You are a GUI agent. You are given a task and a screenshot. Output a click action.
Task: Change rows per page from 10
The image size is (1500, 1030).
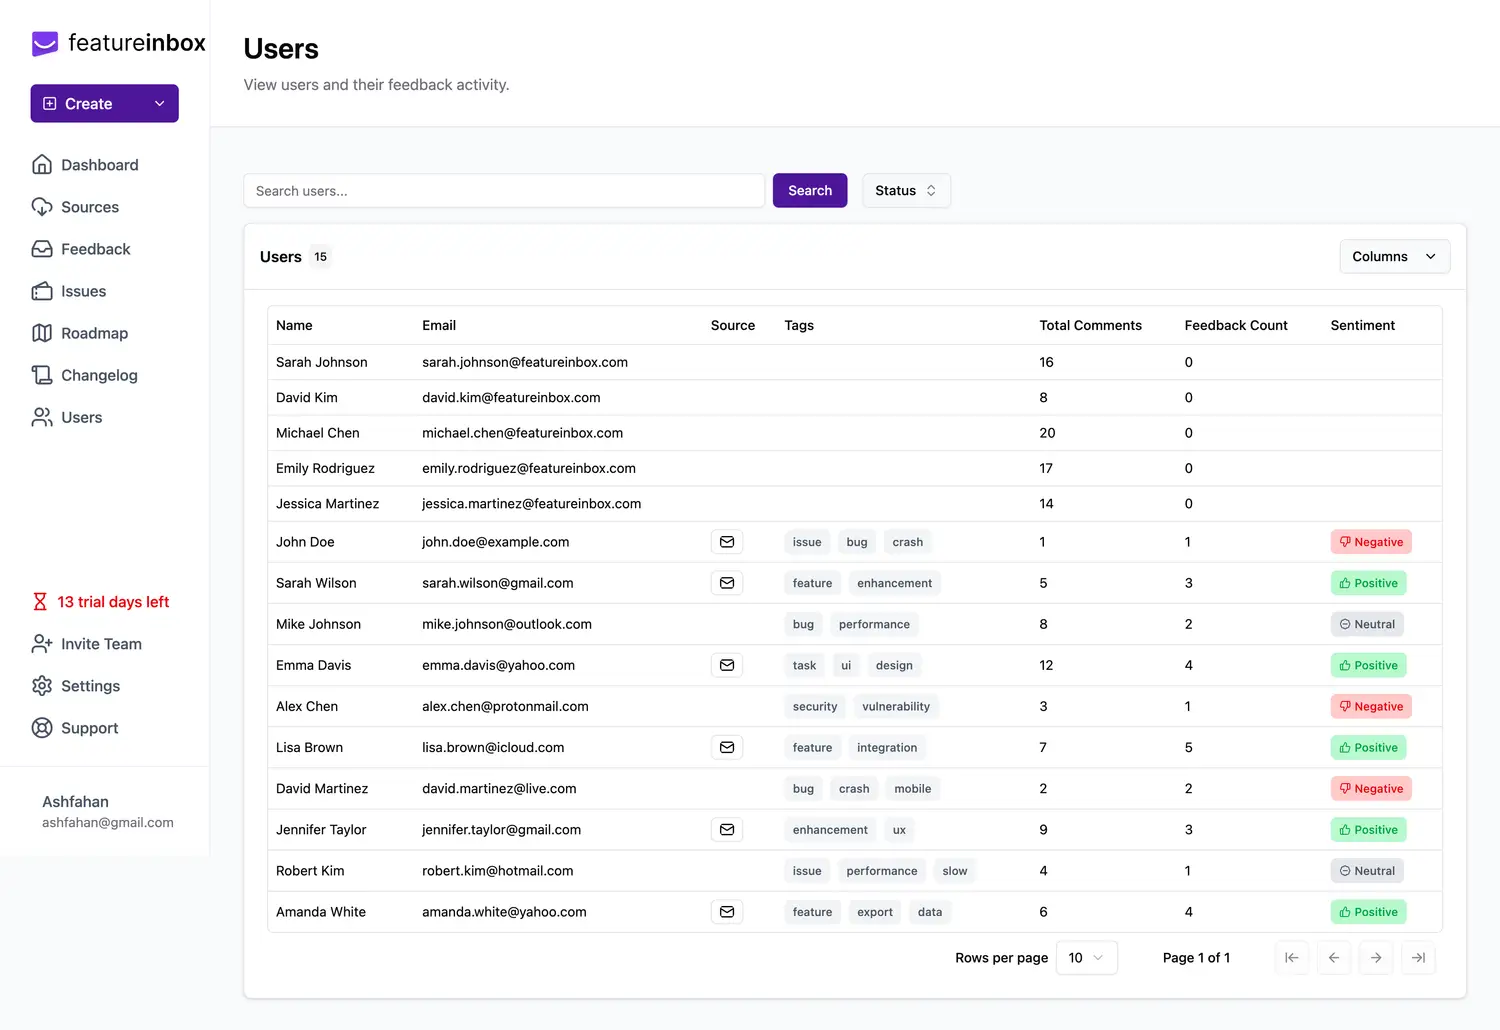coord(1086,958)
